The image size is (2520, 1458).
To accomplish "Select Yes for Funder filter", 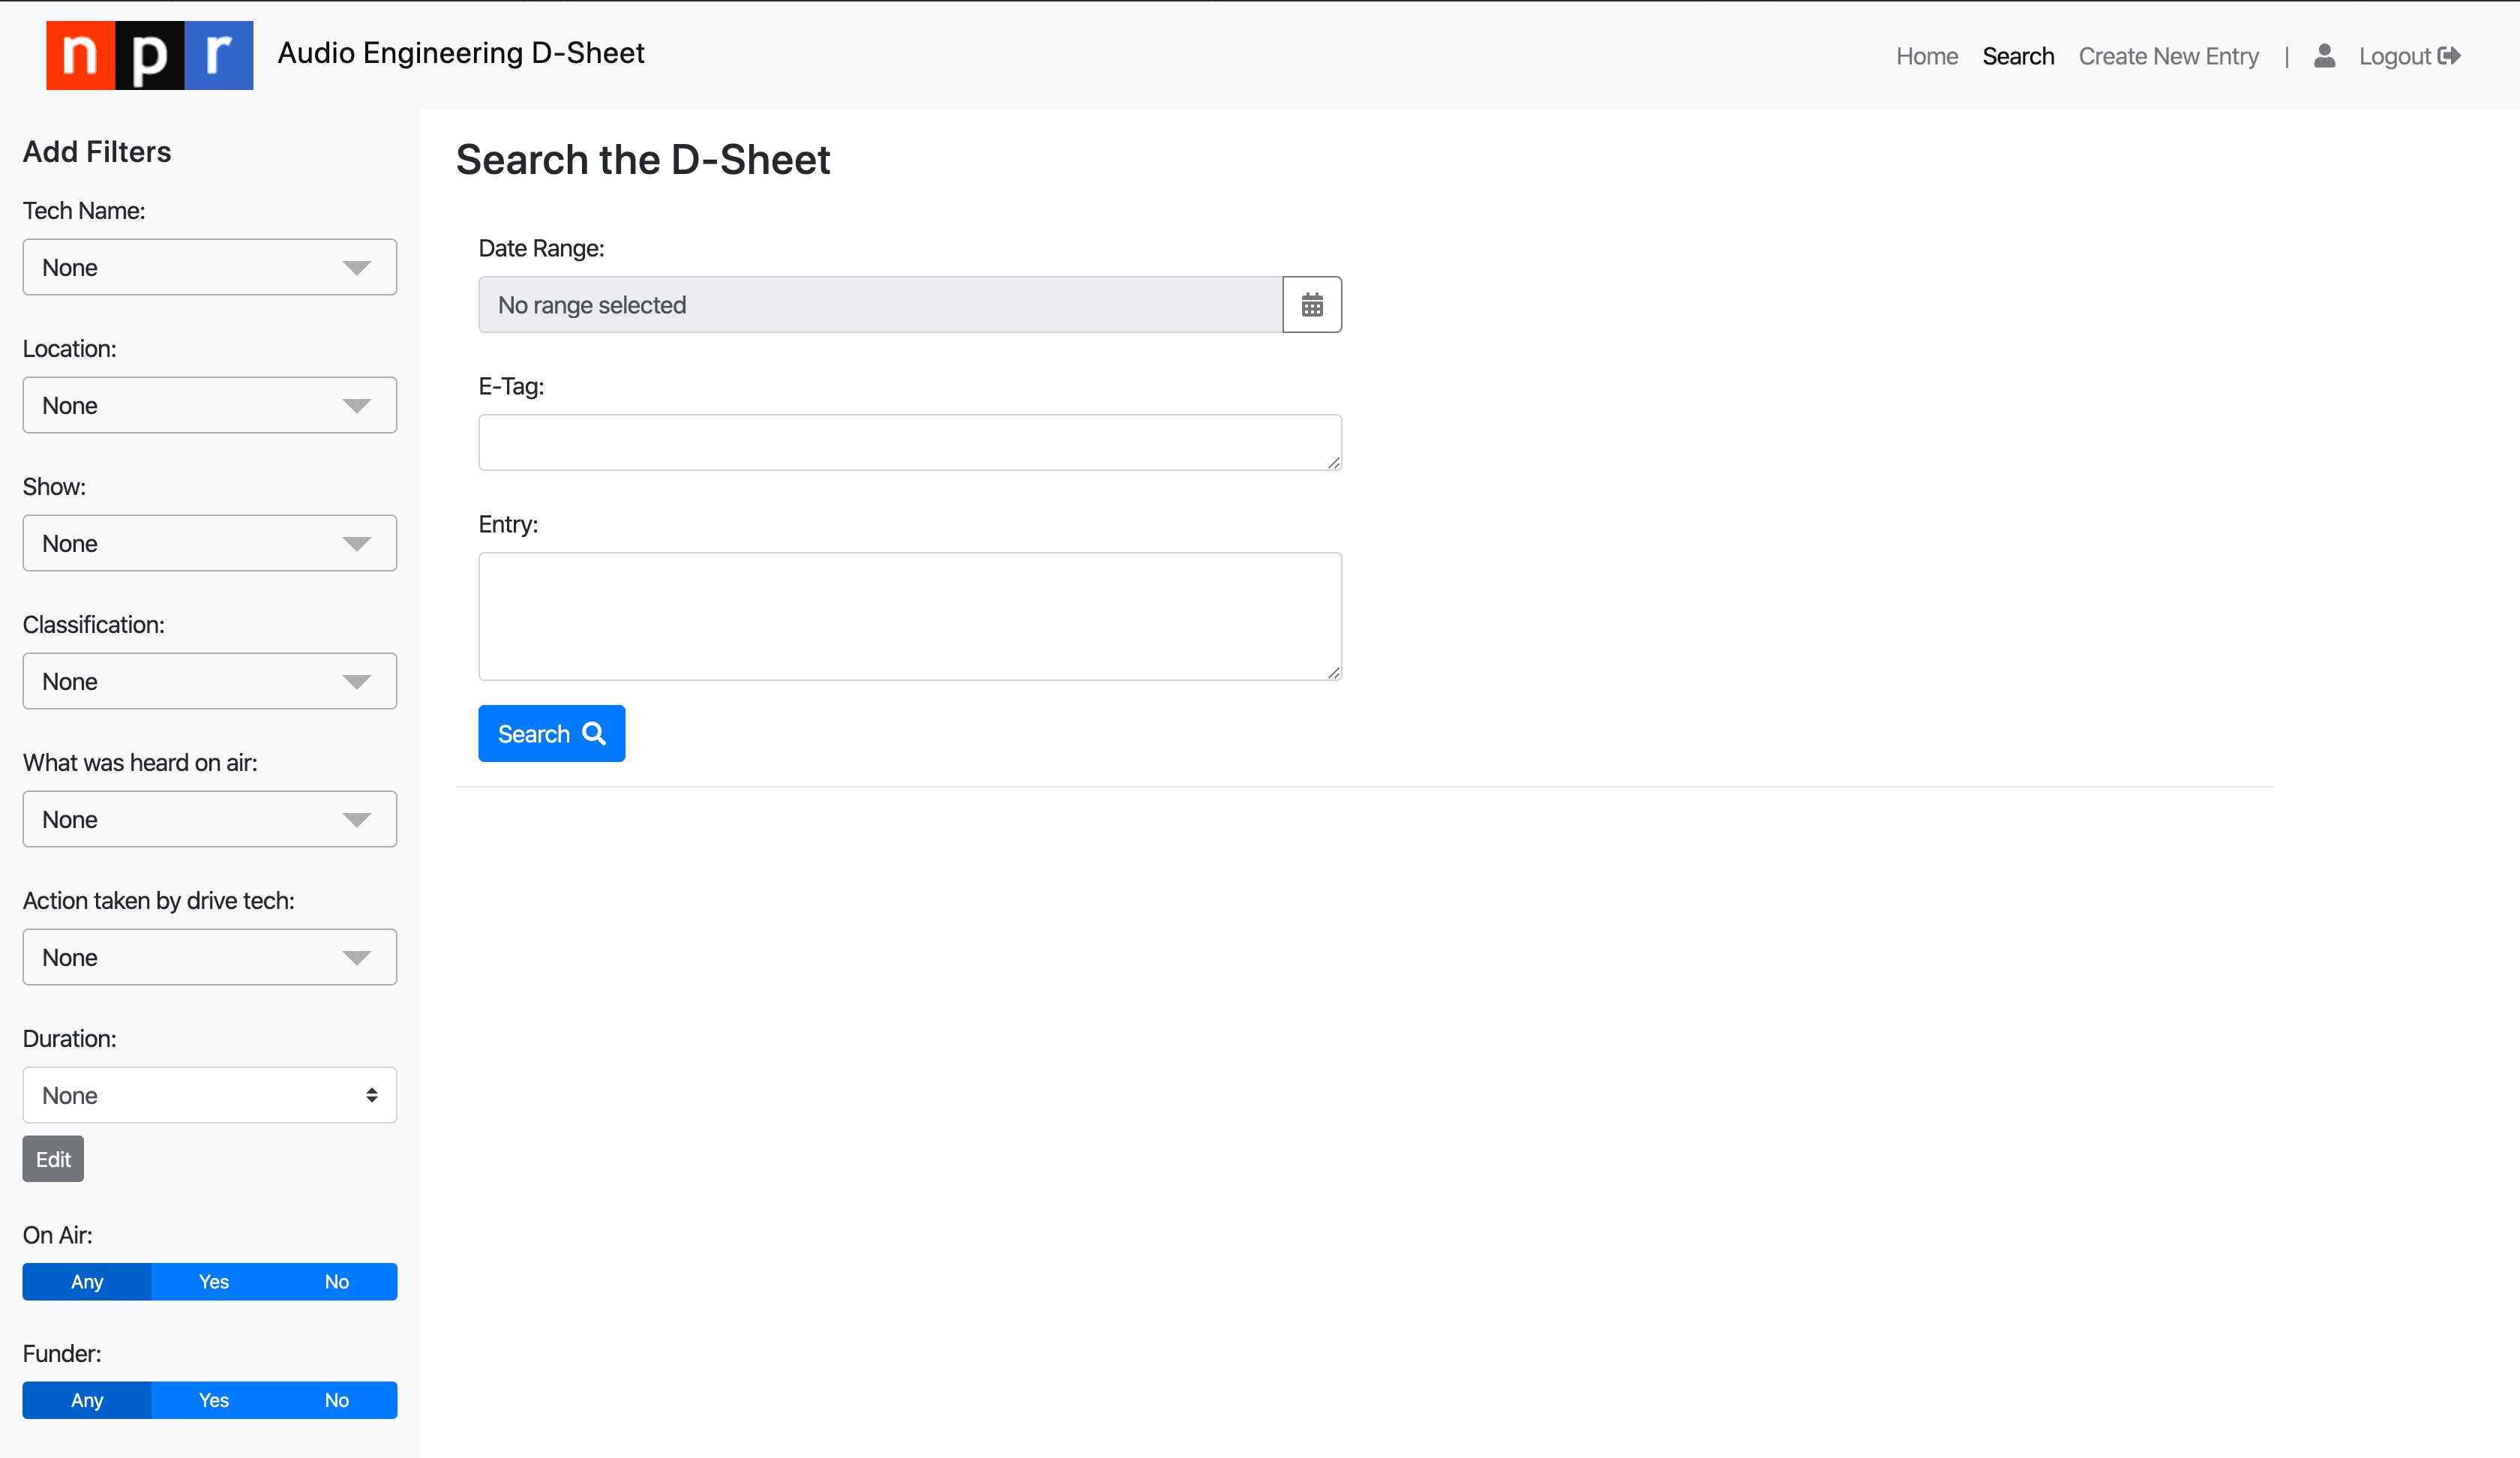I will click(213, 1400).
